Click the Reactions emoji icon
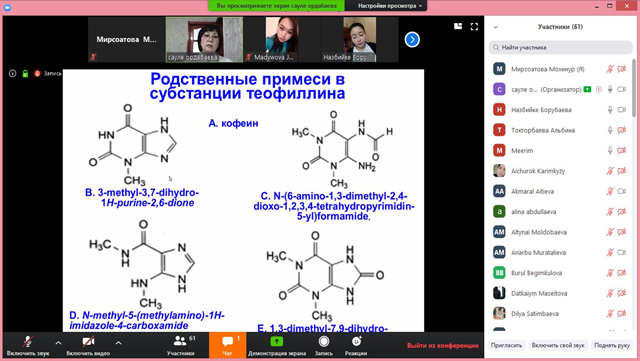 coord(356,341)
